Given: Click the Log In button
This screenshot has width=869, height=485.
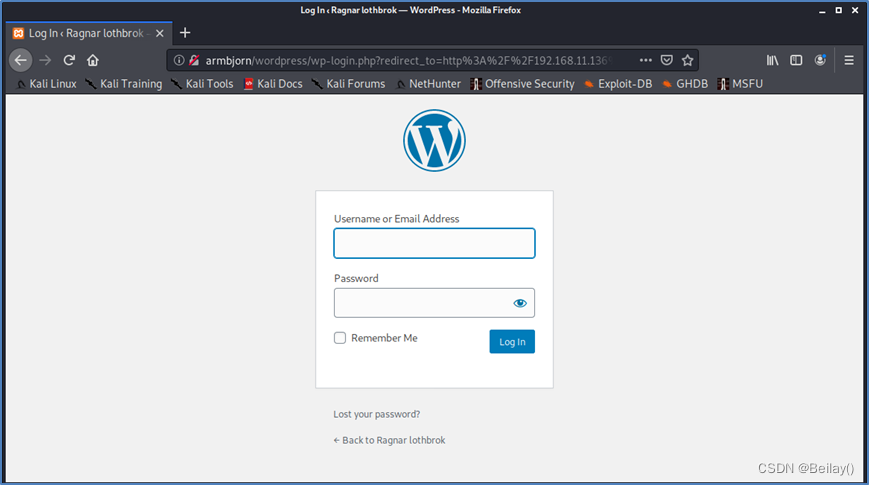Looking at the screenshot, I should (x=512, y=341).
